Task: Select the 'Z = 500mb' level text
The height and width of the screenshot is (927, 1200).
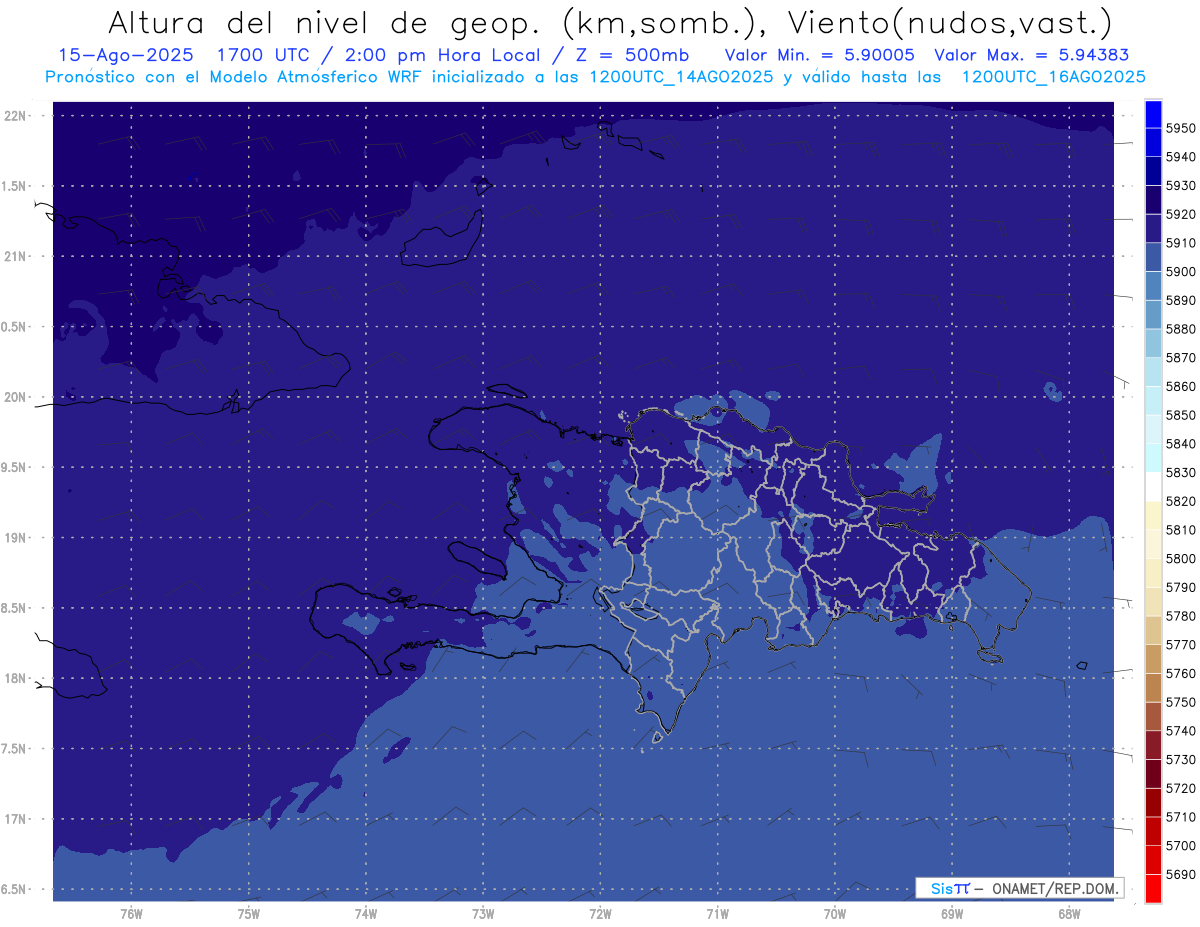Action: pyautogui.click(x=633, y=55)
